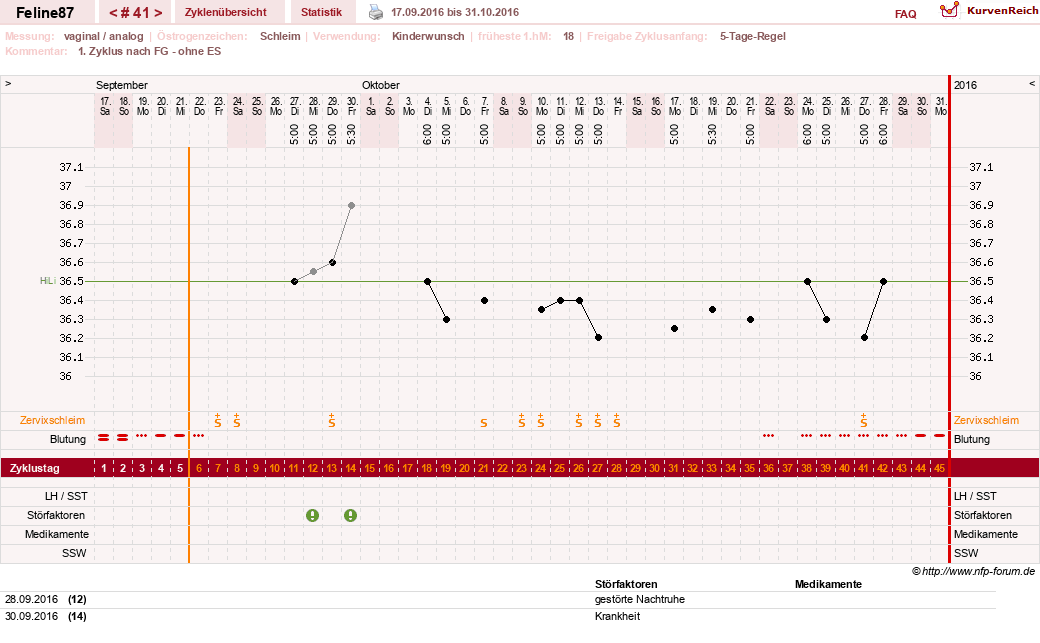Click temperature point 36.25 on Oct 17
This screenshot has width=1040, height=643.
(x=675, y=328)
